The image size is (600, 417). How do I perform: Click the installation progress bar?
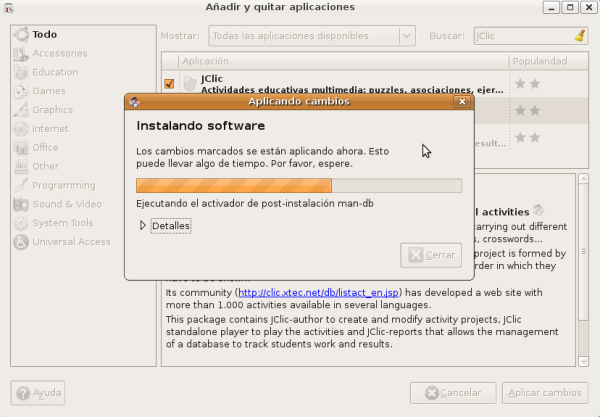click(298, 185)
